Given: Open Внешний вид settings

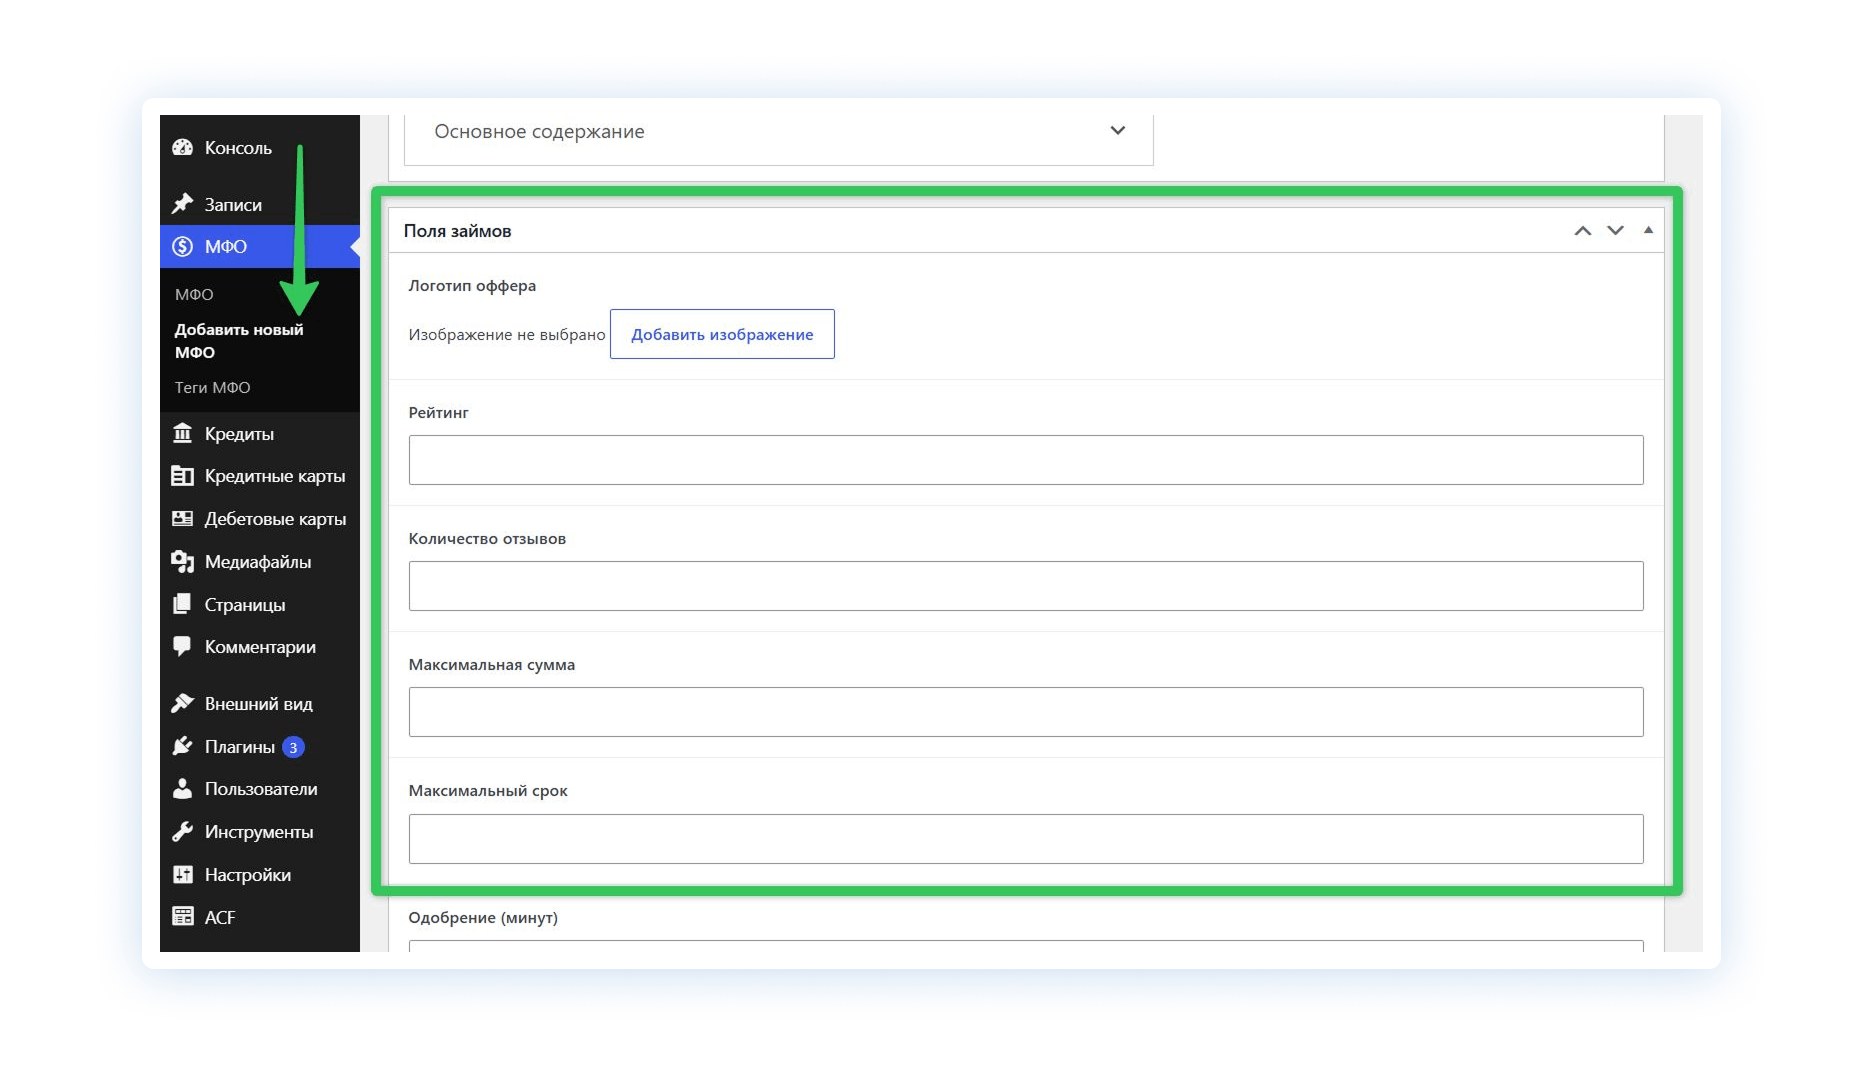Looking at the screenshot, I should (x=258, y=704).
